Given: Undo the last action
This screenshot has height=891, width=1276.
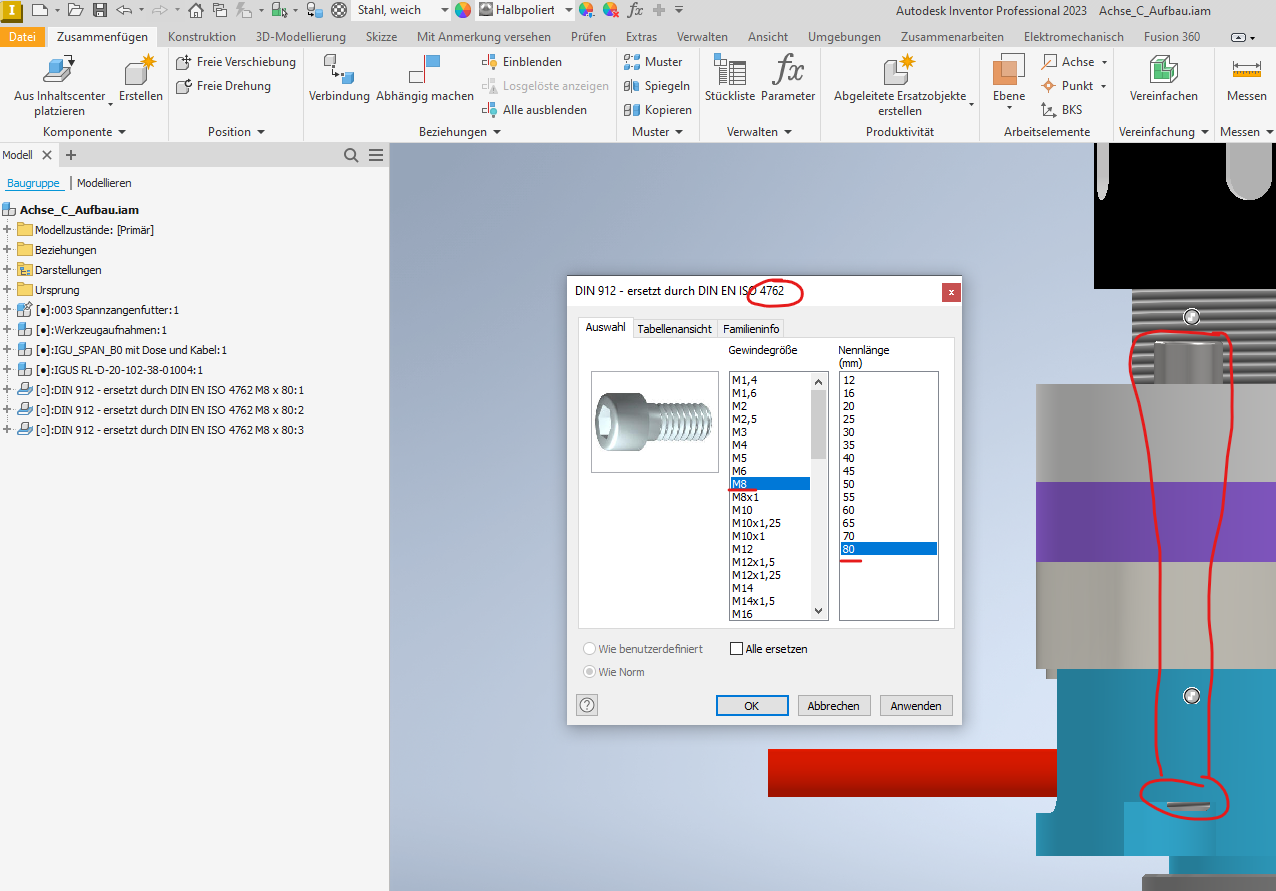Looking at the screenshot, I should 124,10.
